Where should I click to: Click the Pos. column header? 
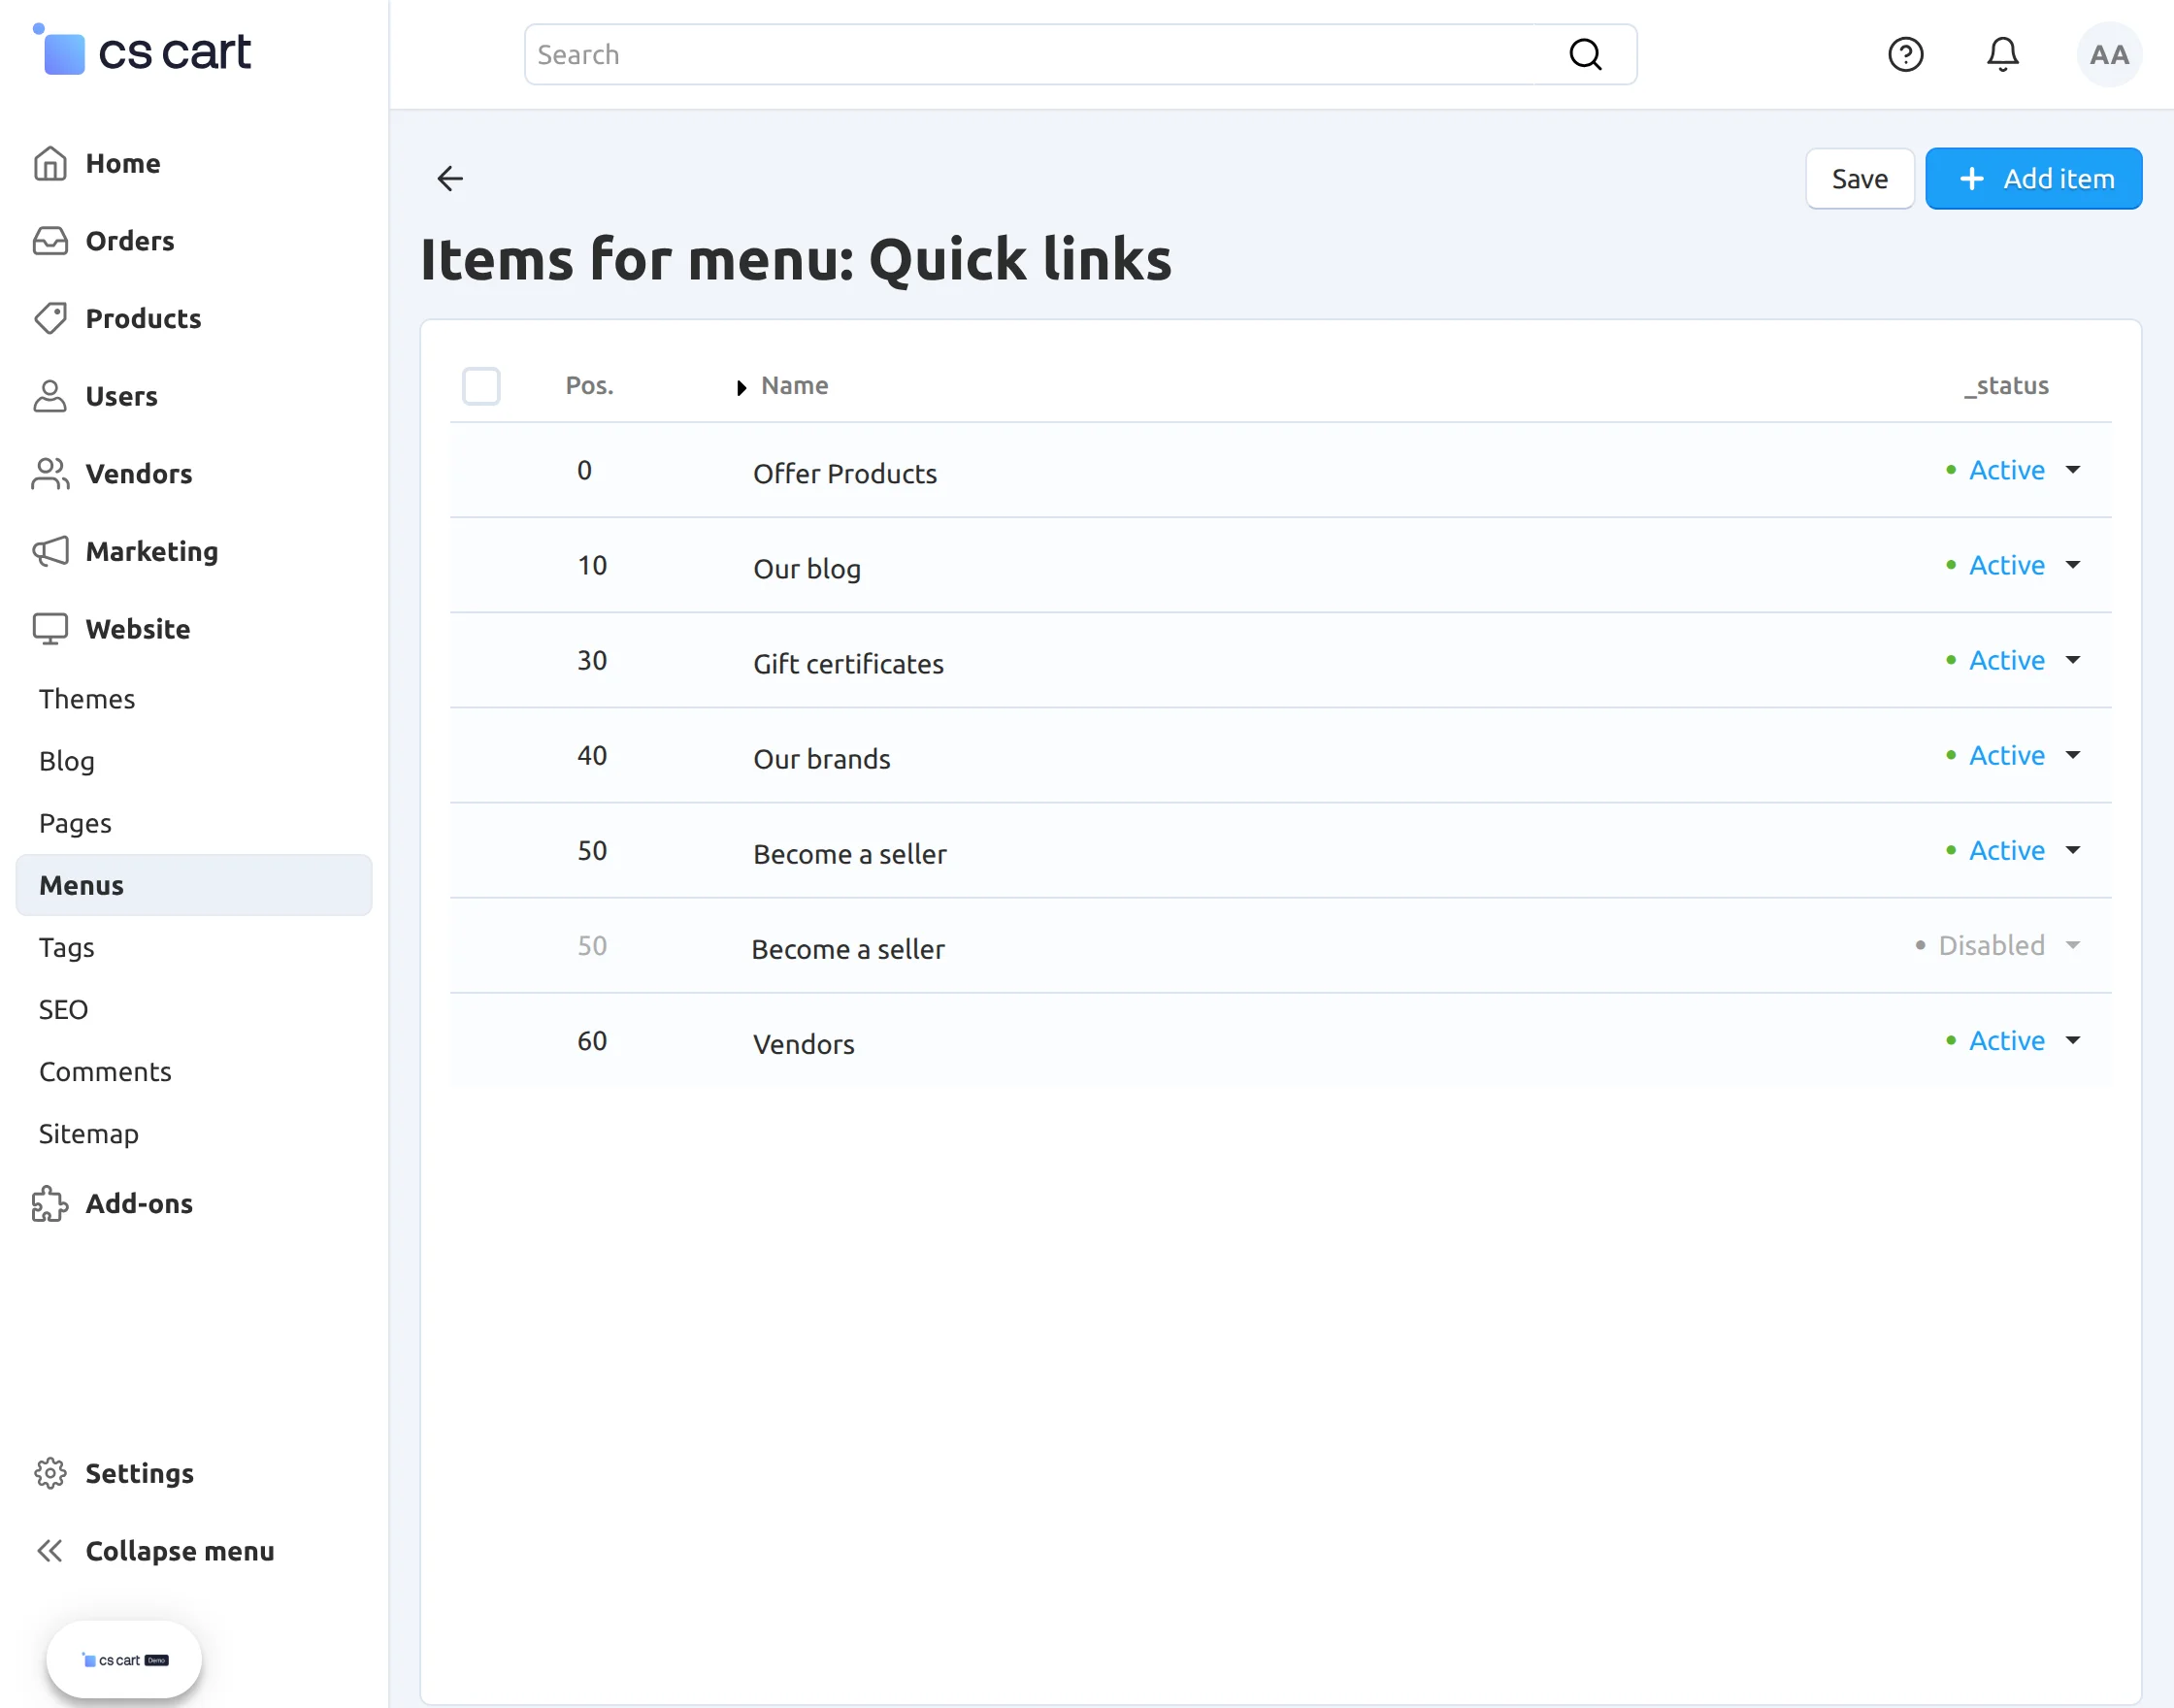point(589,386)
